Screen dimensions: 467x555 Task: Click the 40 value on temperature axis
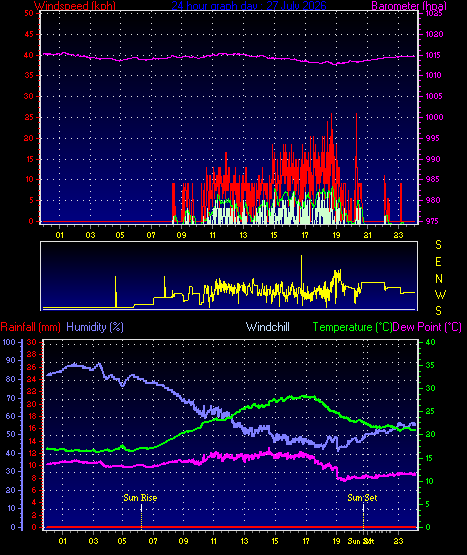430,342
